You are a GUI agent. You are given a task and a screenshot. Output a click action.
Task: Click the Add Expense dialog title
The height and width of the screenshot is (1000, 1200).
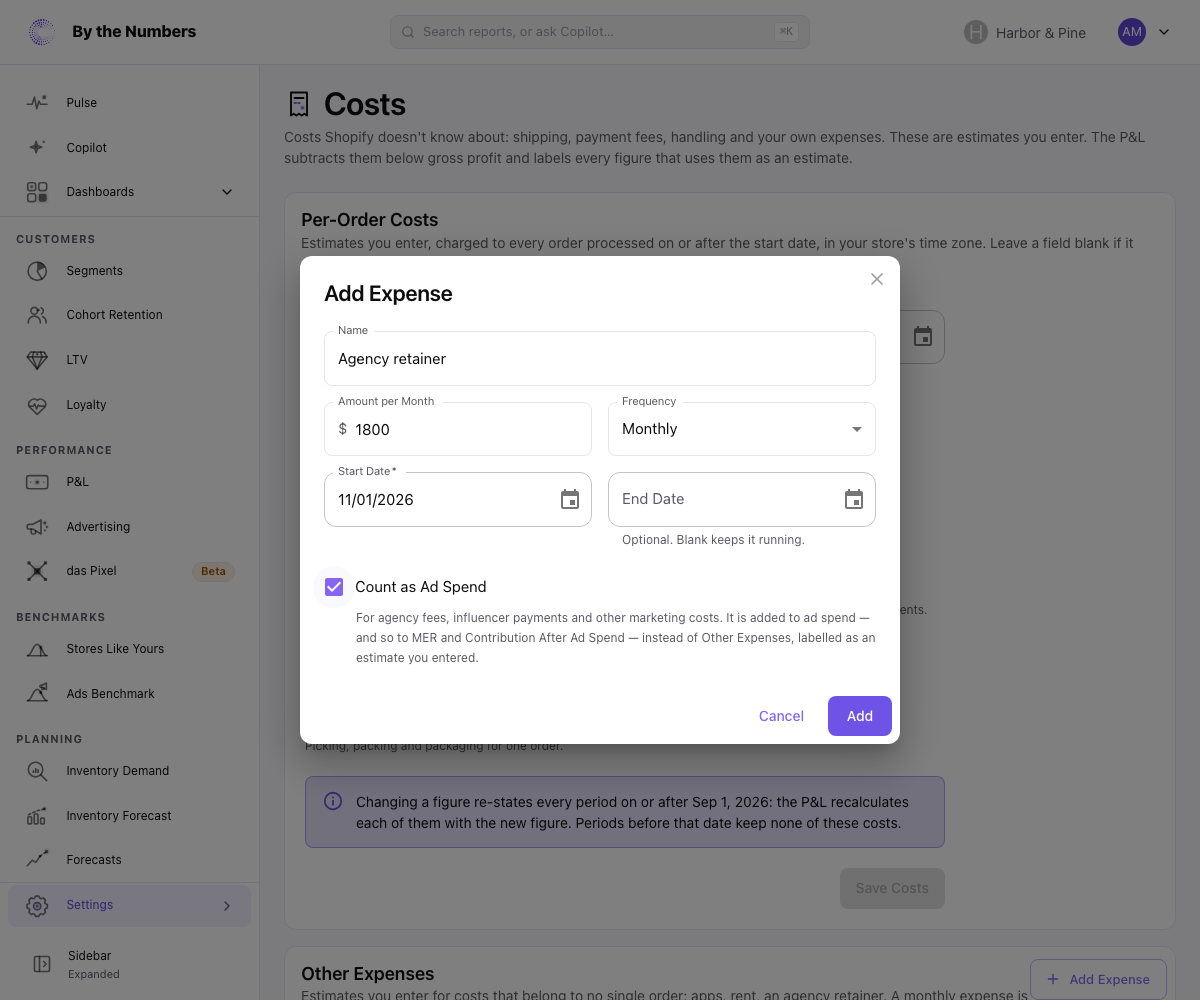(x=388, y=294)
